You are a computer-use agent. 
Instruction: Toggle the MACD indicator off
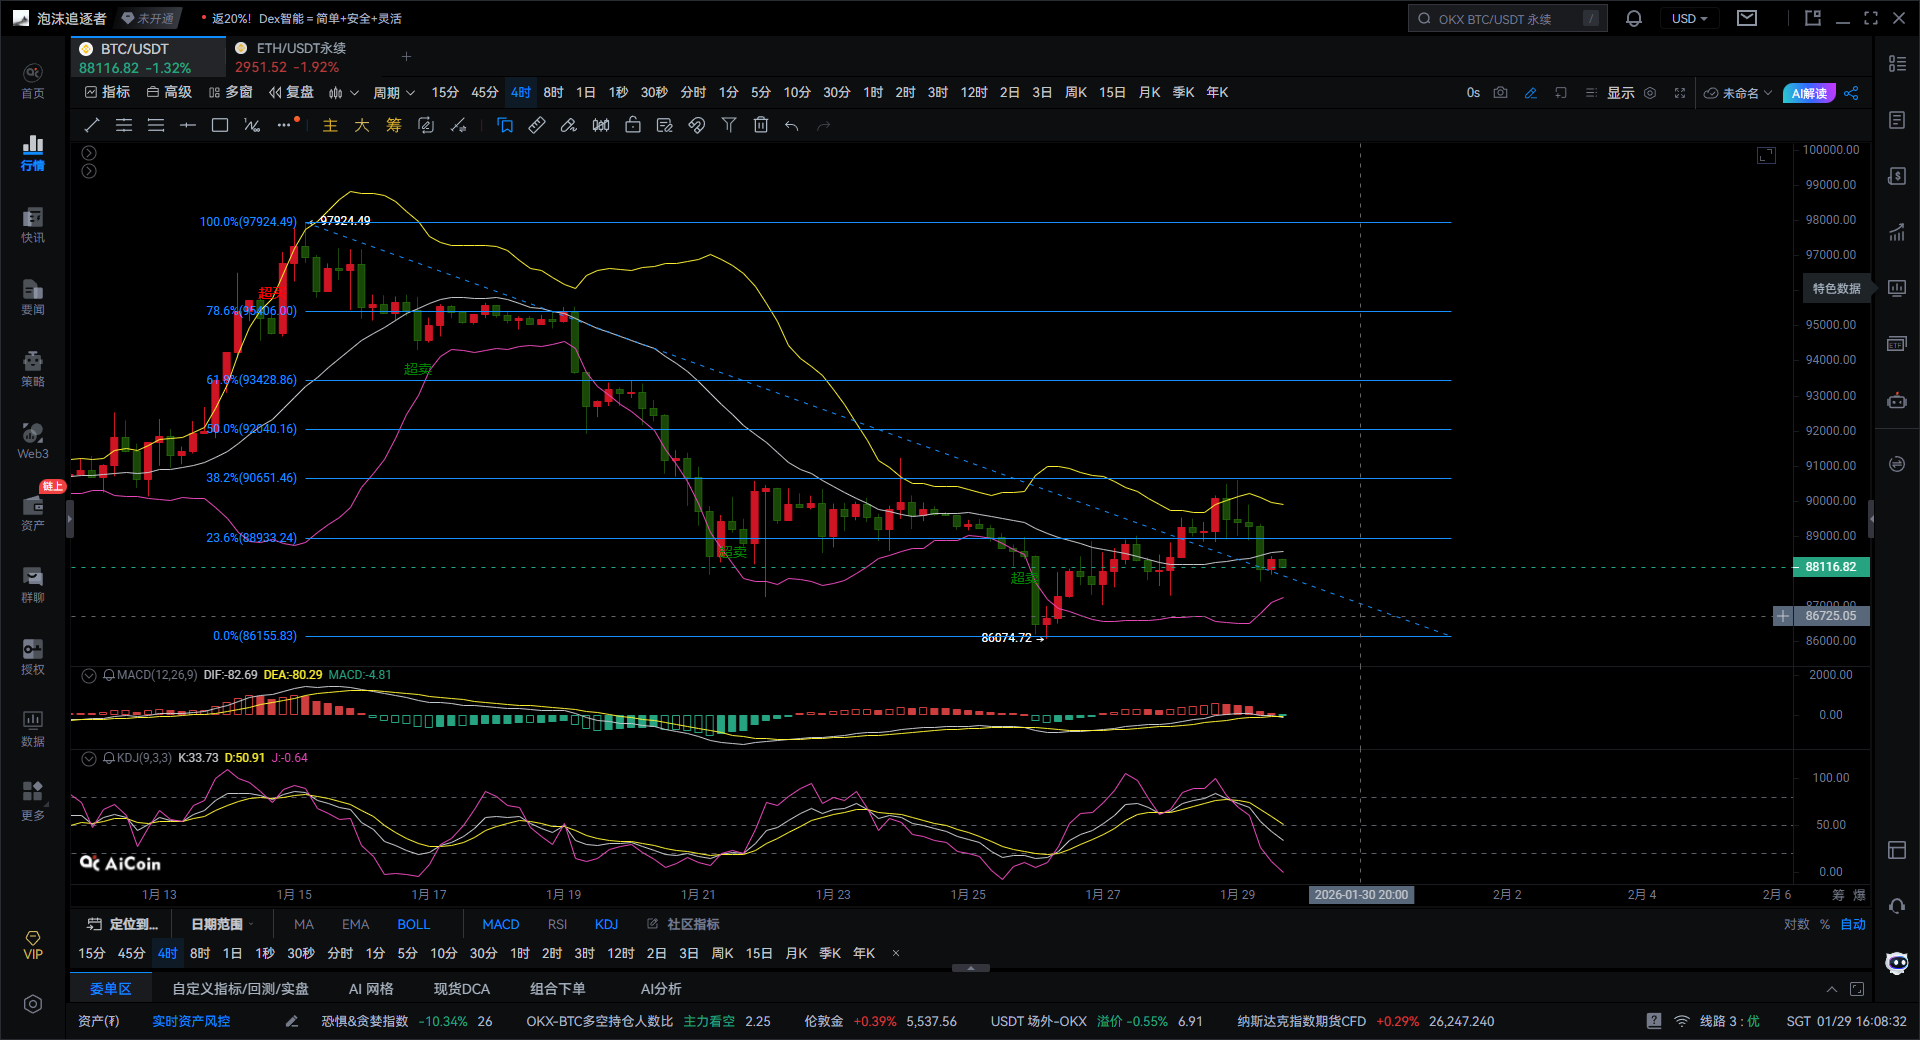[x=500, y=924]
